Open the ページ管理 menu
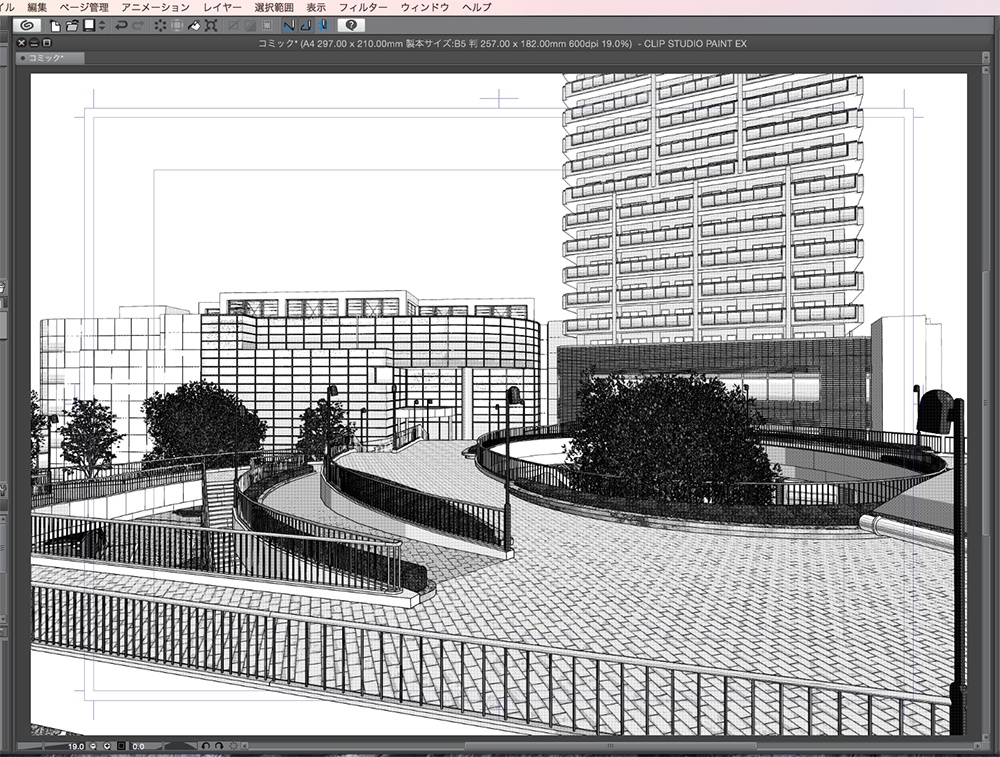Image resolution: width=1000 pixels, height=757 pixels. pos(84,7)
